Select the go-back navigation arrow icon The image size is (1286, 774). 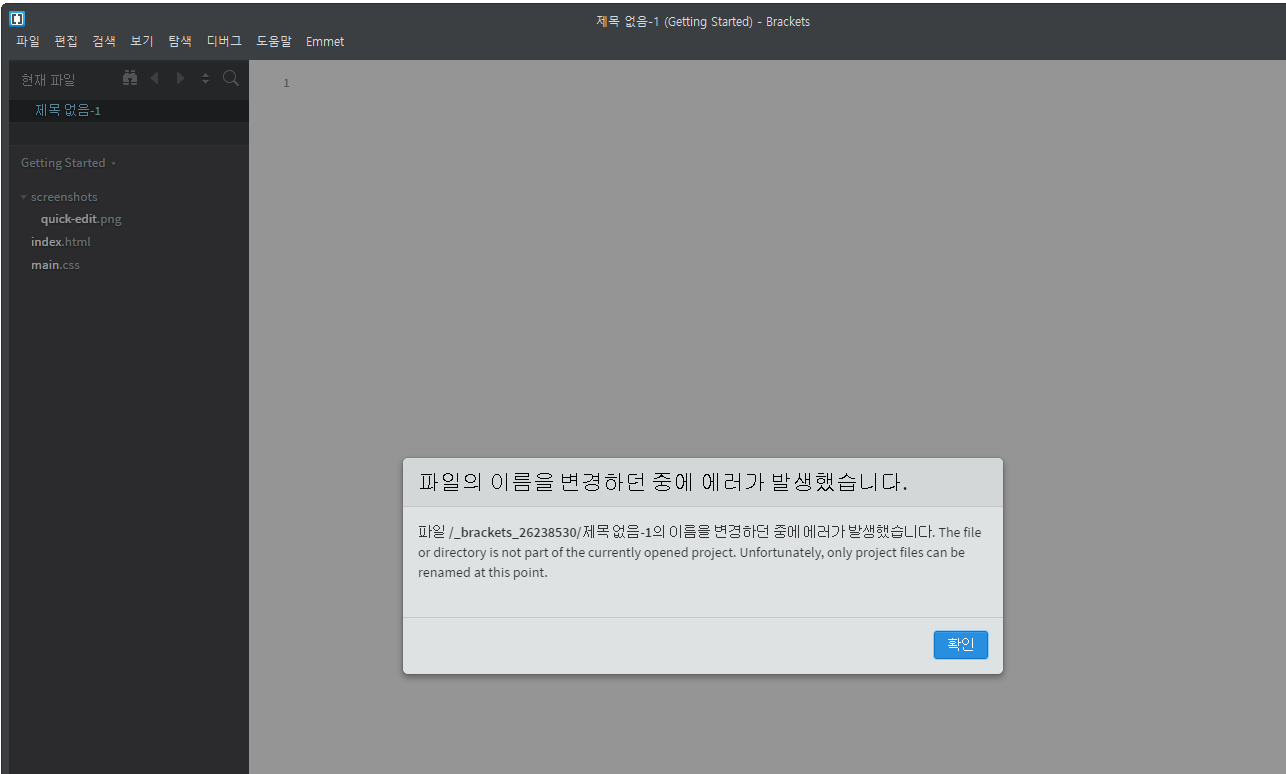coord(154,77)
